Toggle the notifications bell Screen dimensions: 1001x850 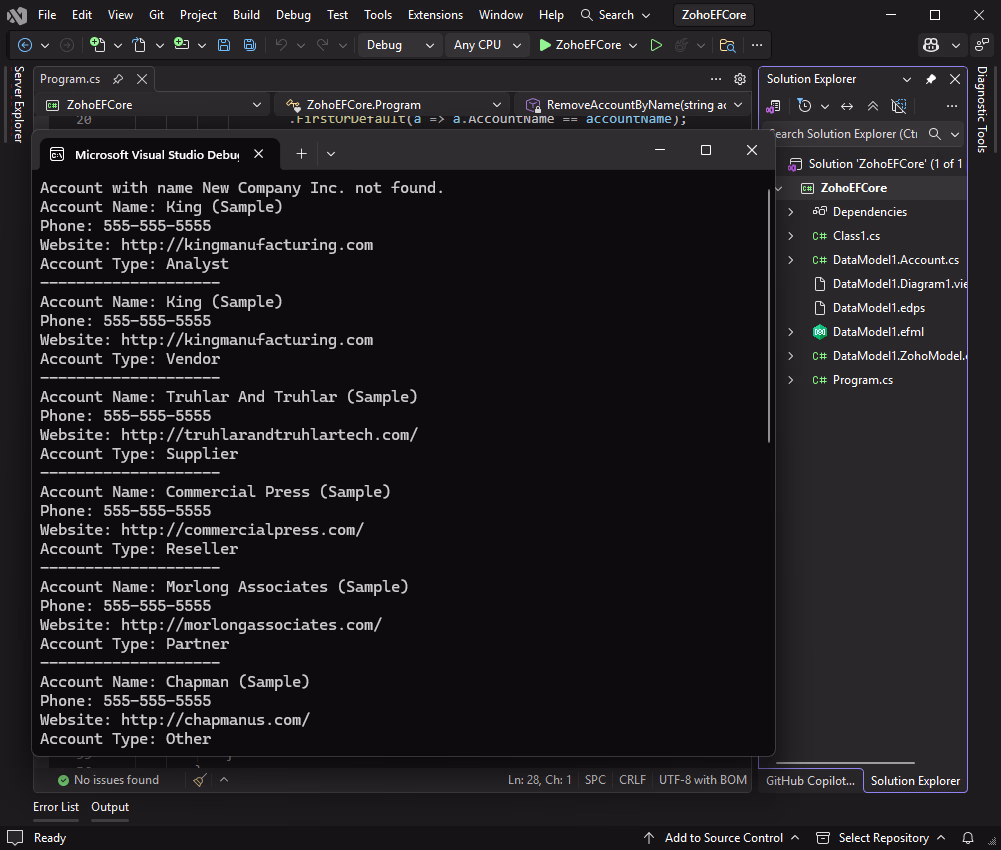point(966,838)
